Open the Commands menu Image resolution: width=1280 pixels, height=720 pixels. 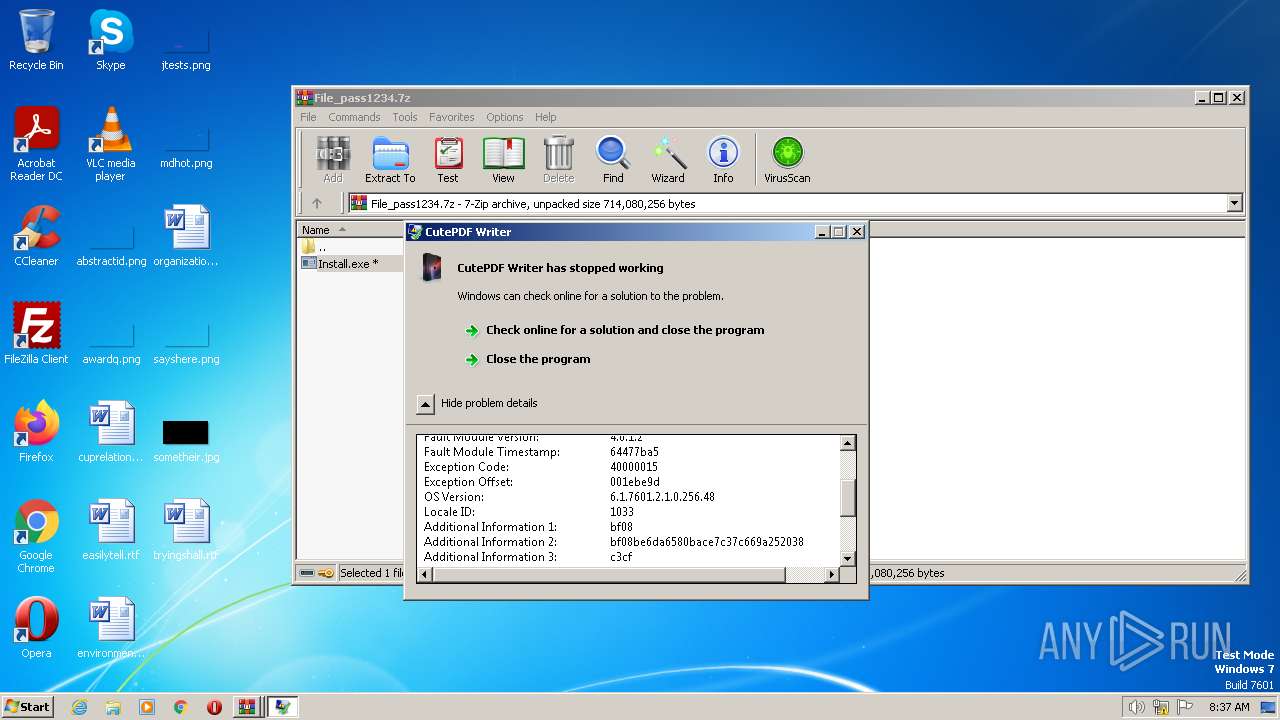pos(354,117)
